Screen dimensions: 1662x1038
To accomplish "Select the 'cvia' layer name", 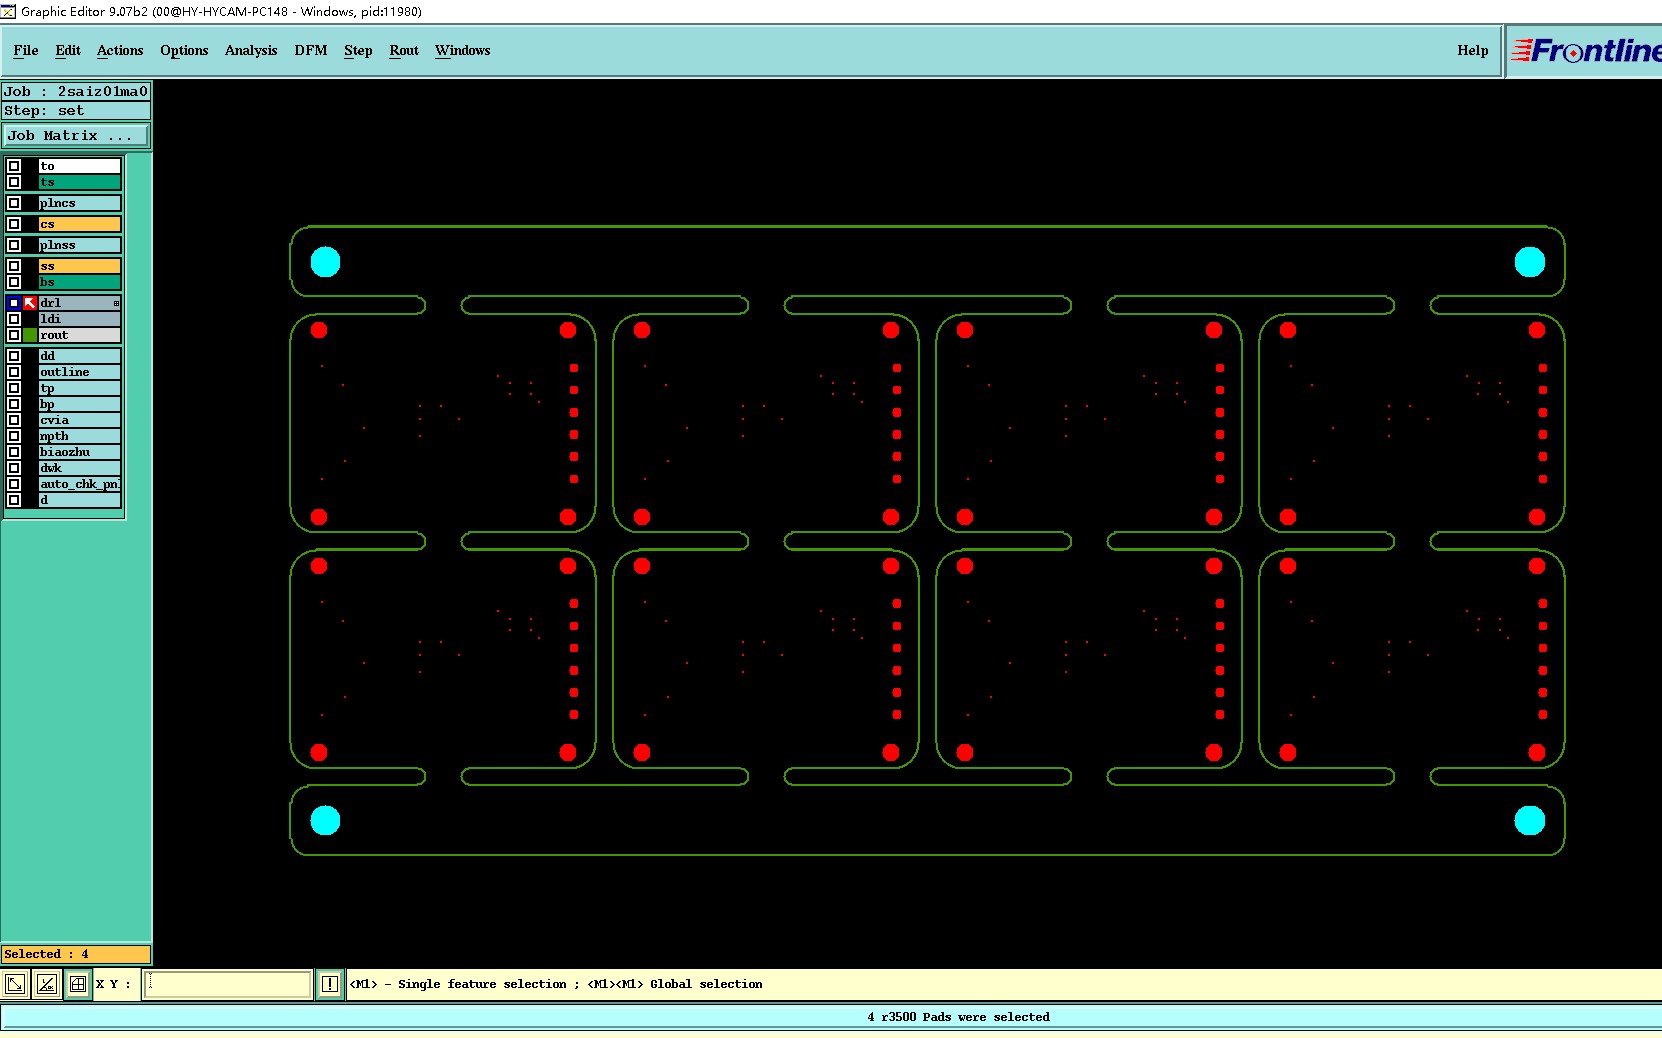I will coord(80,420).
